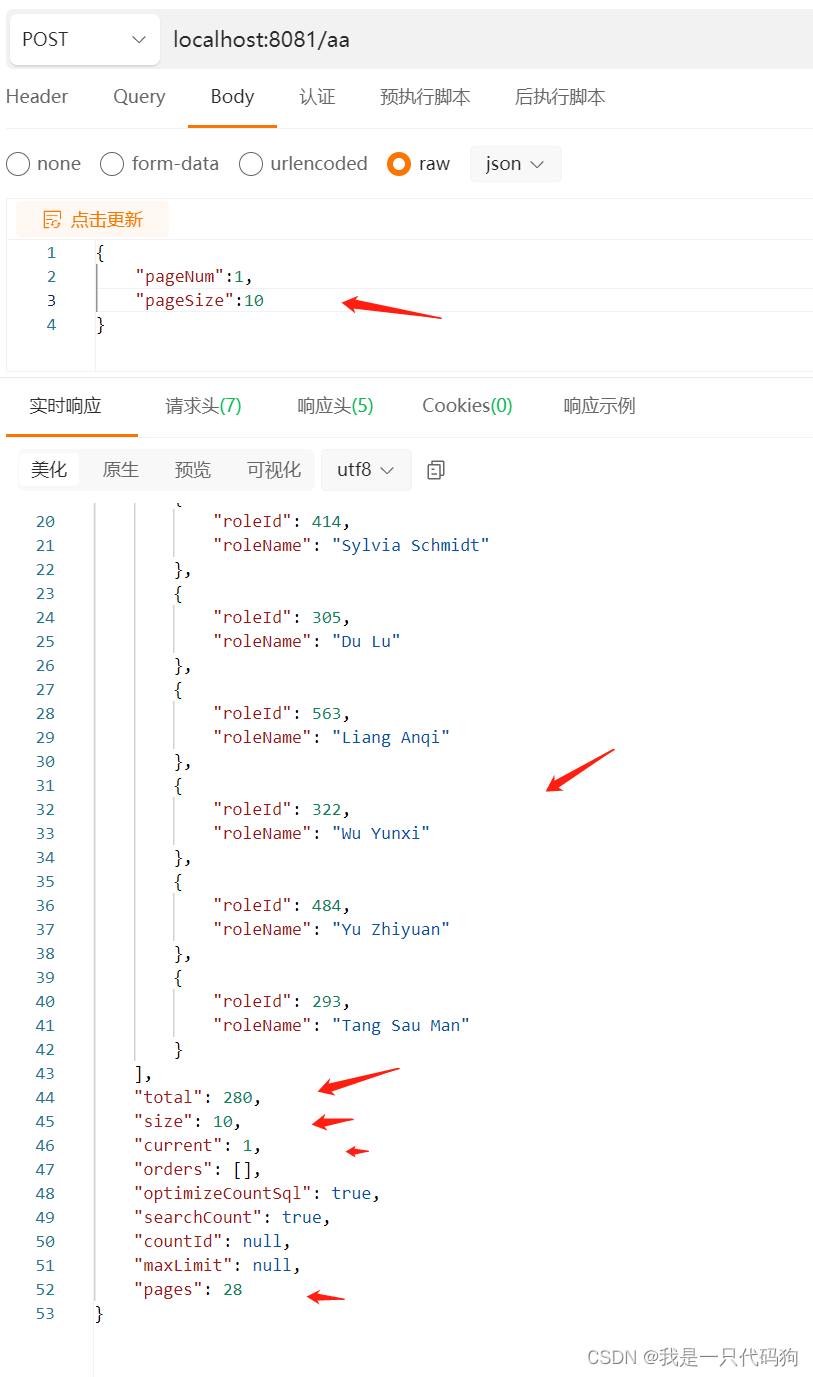Switch to the 预执行脚本 tab
The width and height of the screenshot is (813, 1377).
click(x=424, y=96)
